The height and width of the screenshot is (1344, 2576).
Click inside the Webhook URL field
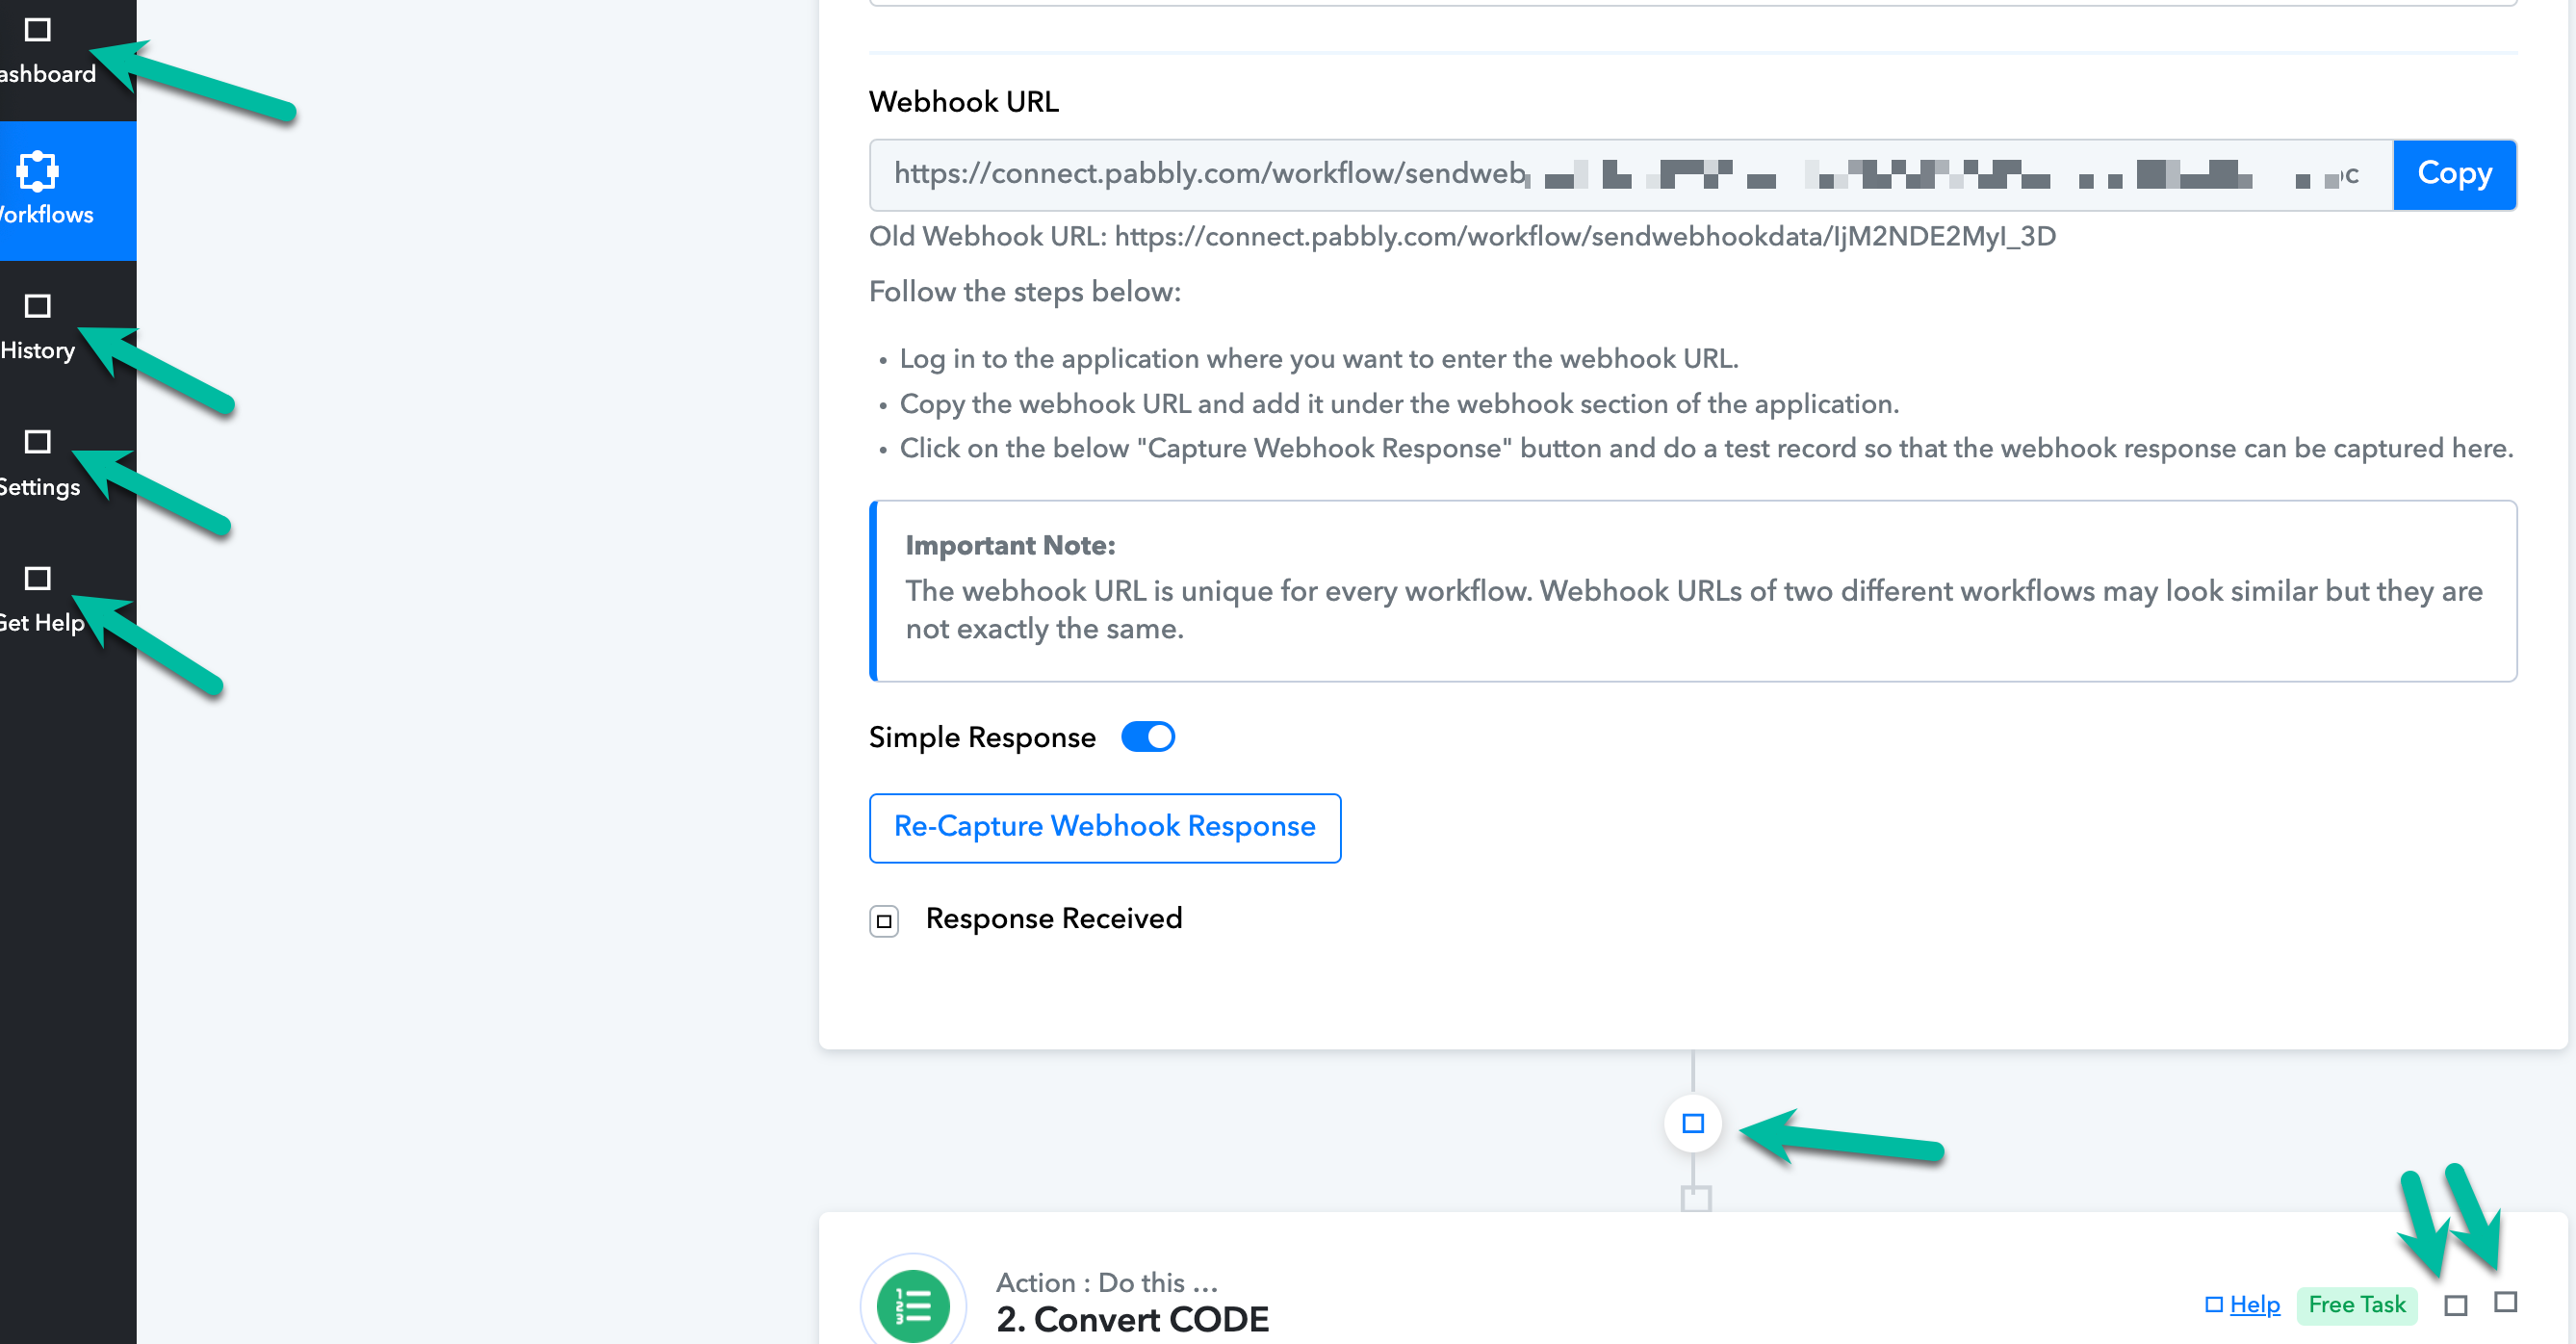[1631, 174]
